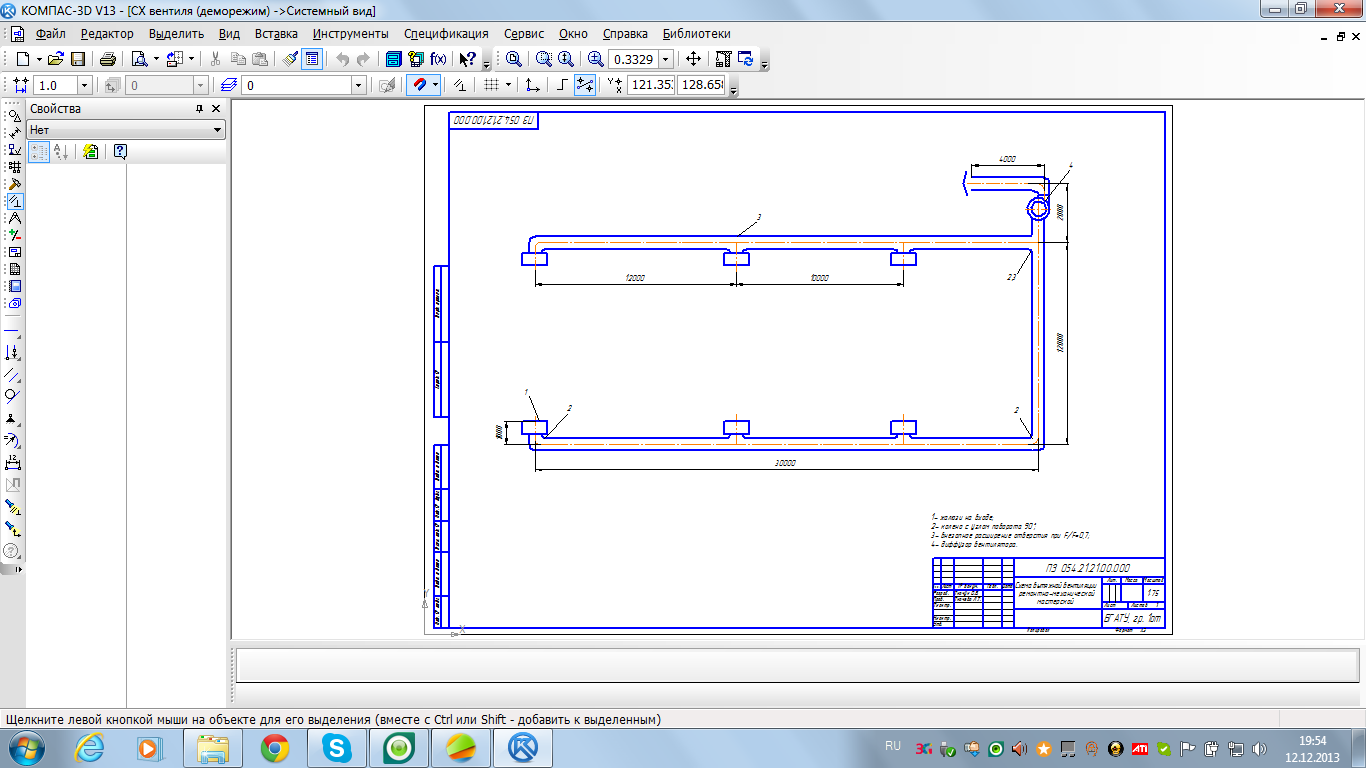Toggle the Properties panel alphabetical sort button

pyautogui.click(x=60, y=152)
